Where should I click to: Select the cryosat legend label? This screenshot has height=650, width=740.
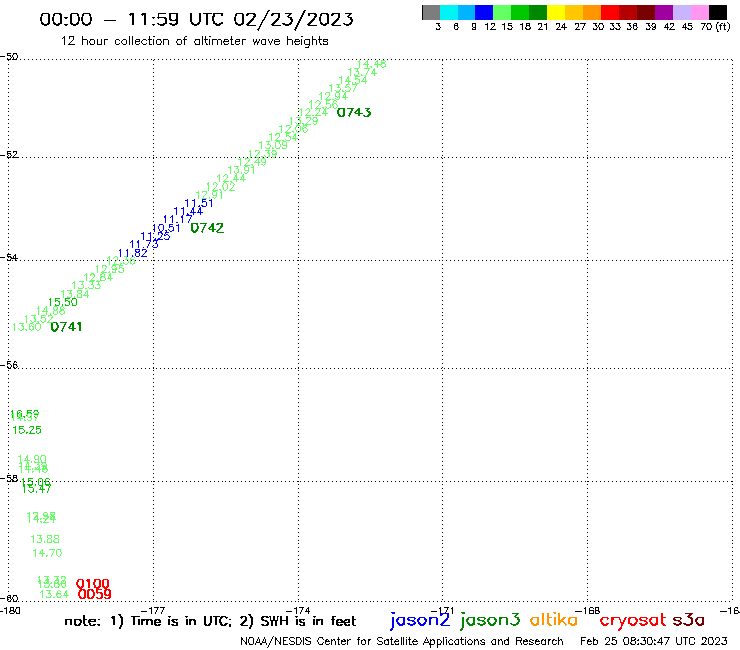633,620
